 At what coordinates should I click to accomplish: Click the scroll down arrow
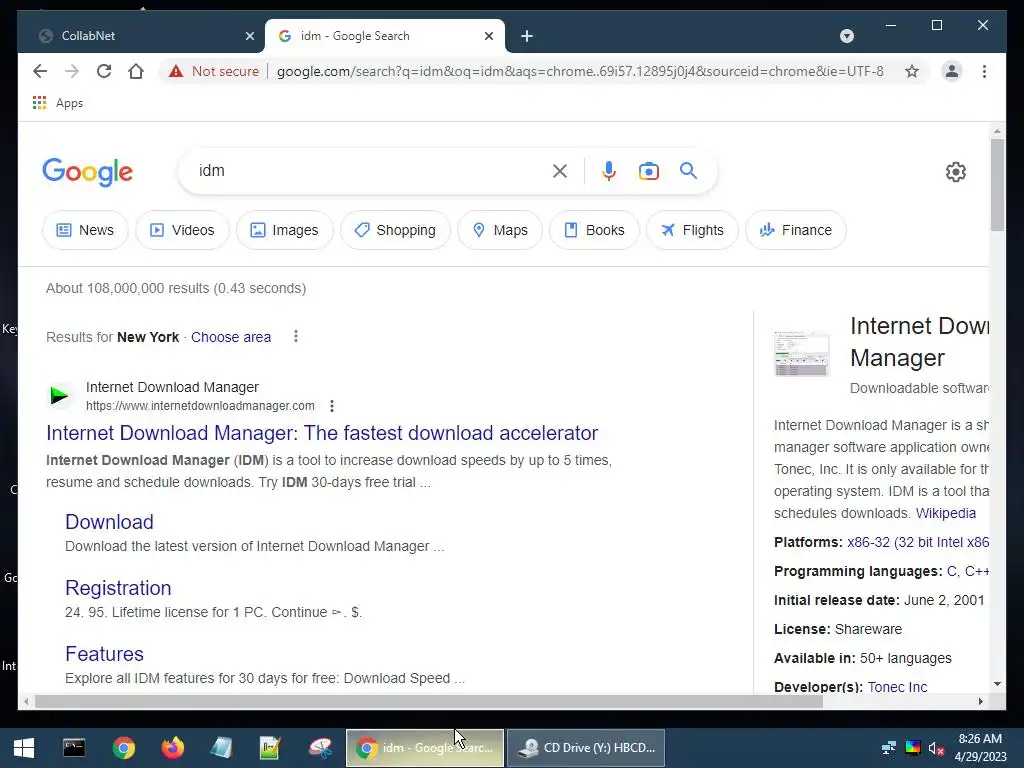[x=997, y=684]
